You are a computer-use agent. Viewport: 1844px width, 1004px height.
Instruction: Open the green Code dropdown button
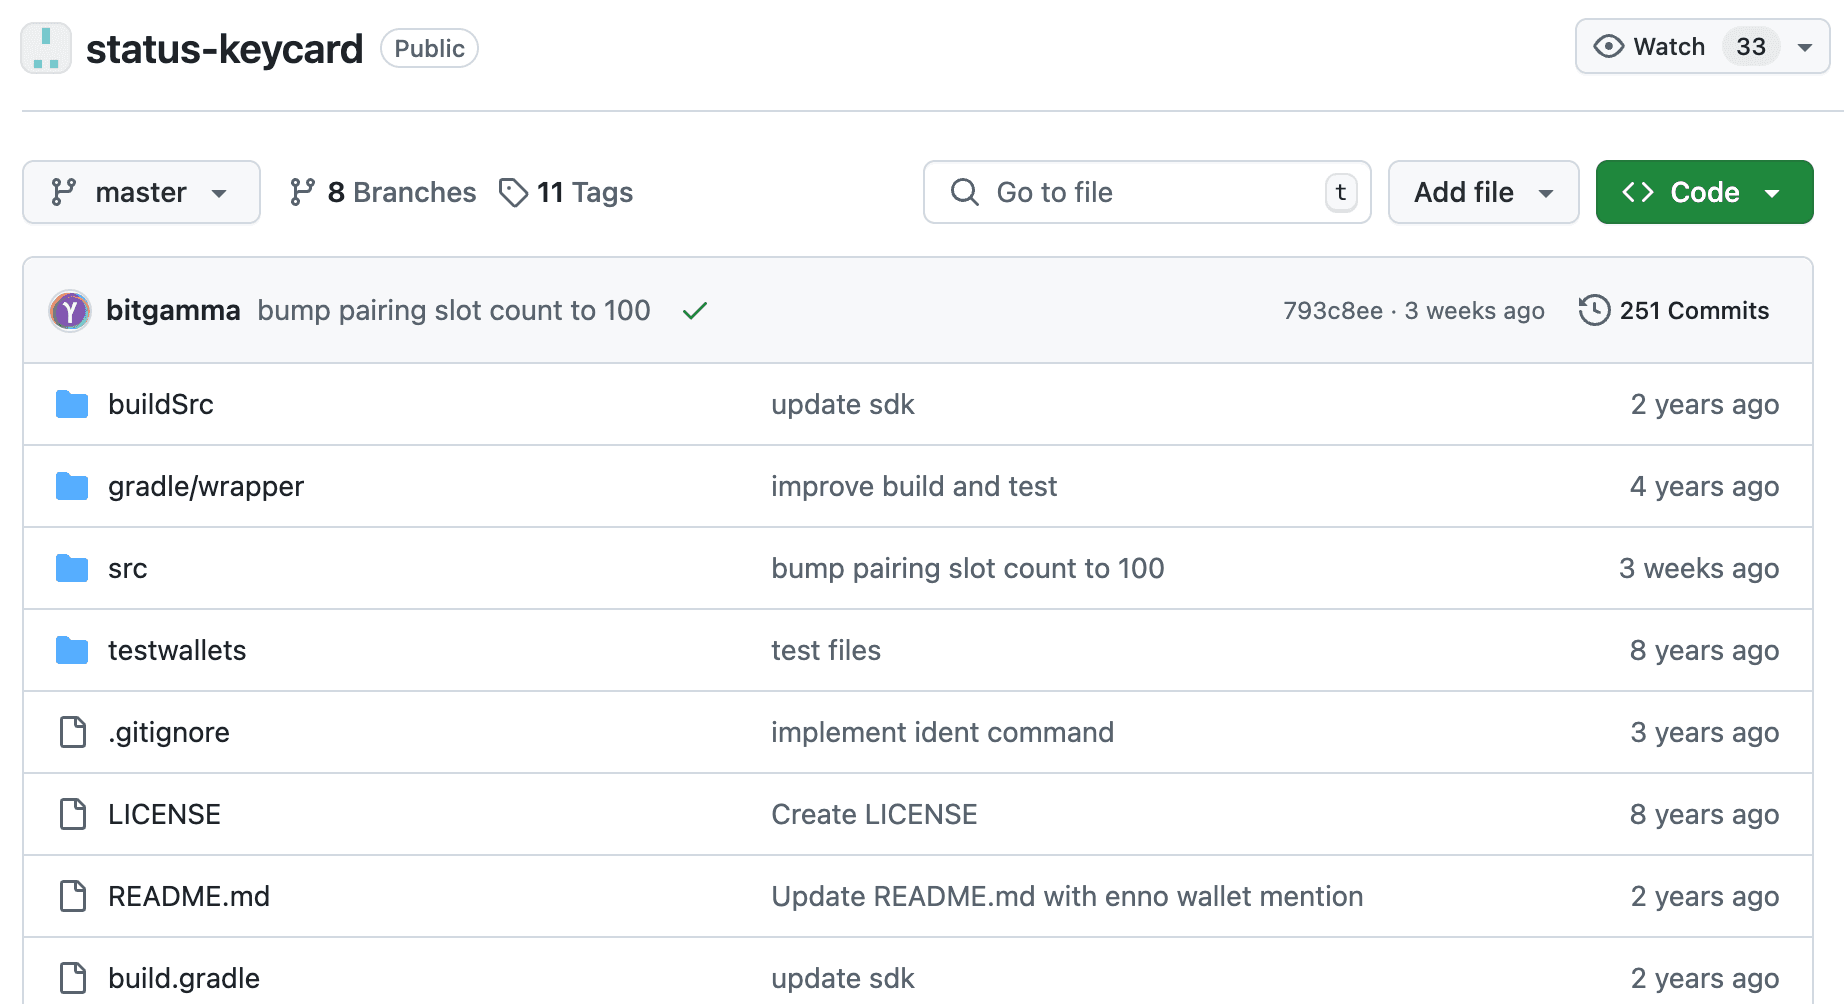click(1704, 192)
